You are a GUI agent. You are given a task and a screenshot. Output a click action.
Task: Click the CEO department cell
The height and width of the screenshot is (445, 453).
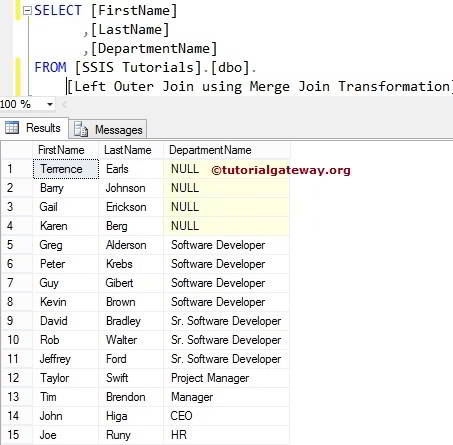[x=226, y=416]
